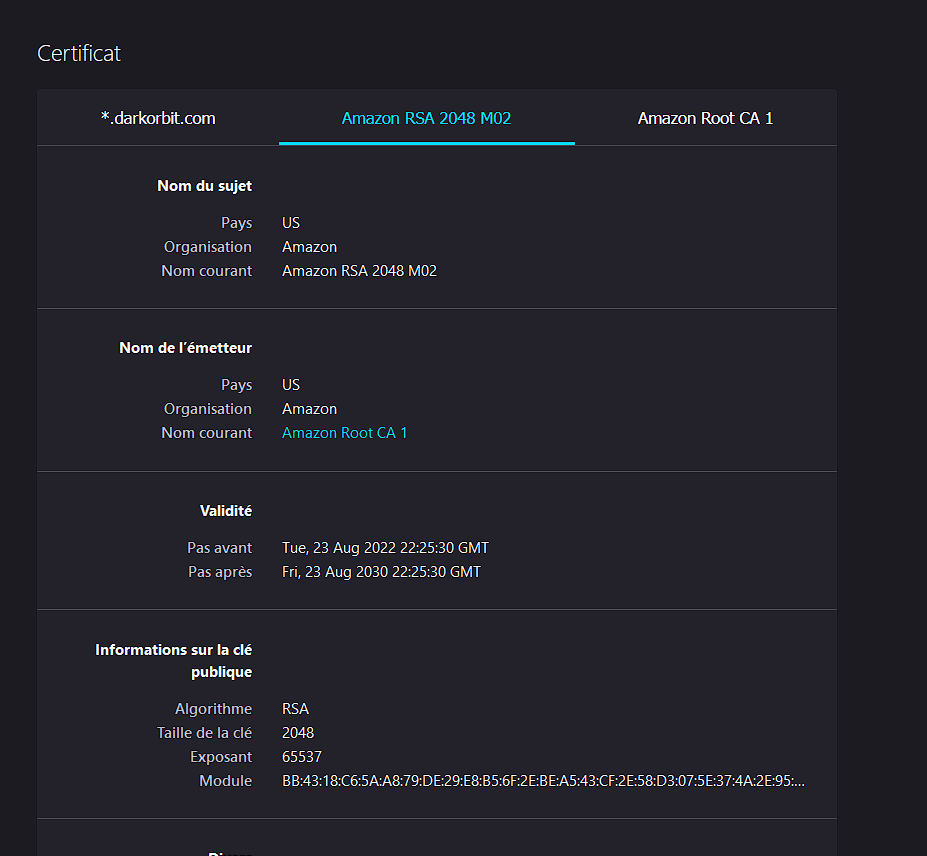This screenshot has width=927, height=856.
Task: Click the Pas avant label
Action: [x=220, y=548]
